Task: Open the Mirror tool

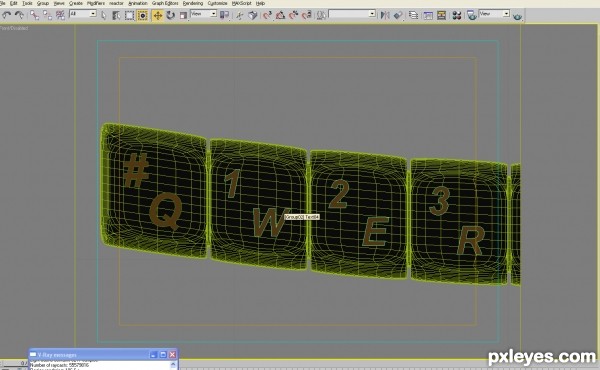Action: (x=385, y=15)
